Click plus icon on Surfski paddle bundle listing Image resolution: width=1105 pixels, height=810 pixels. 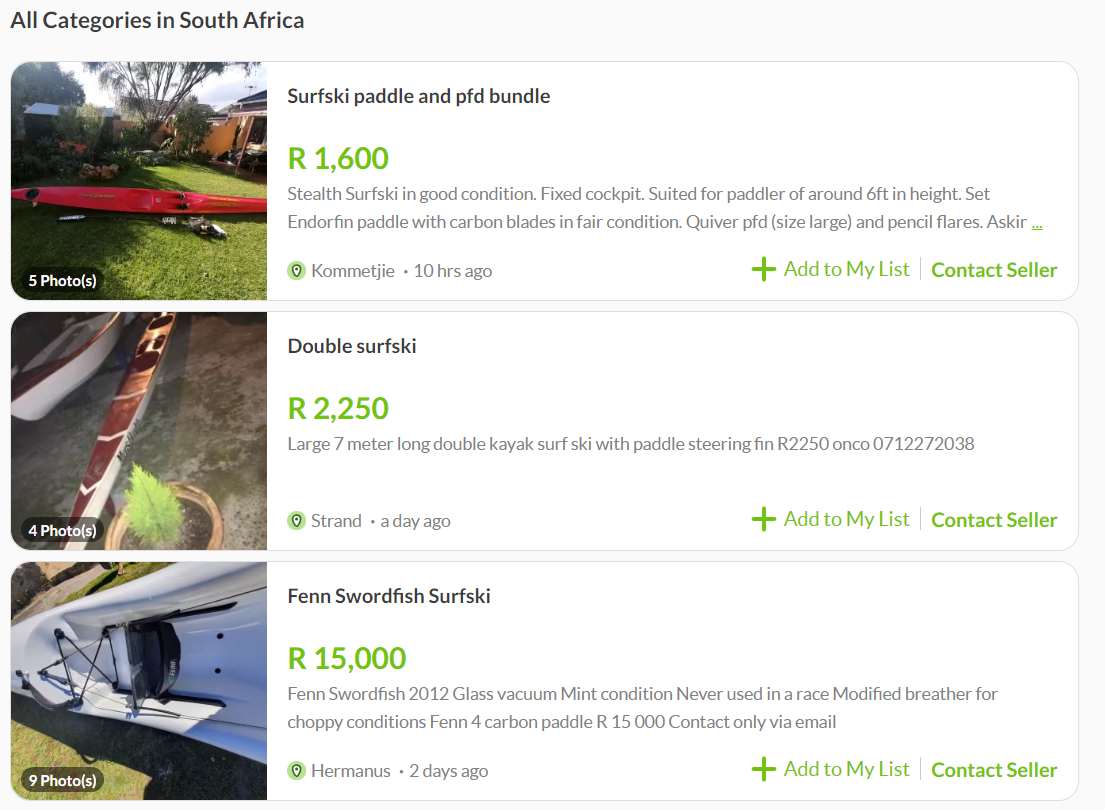point(763,269)
